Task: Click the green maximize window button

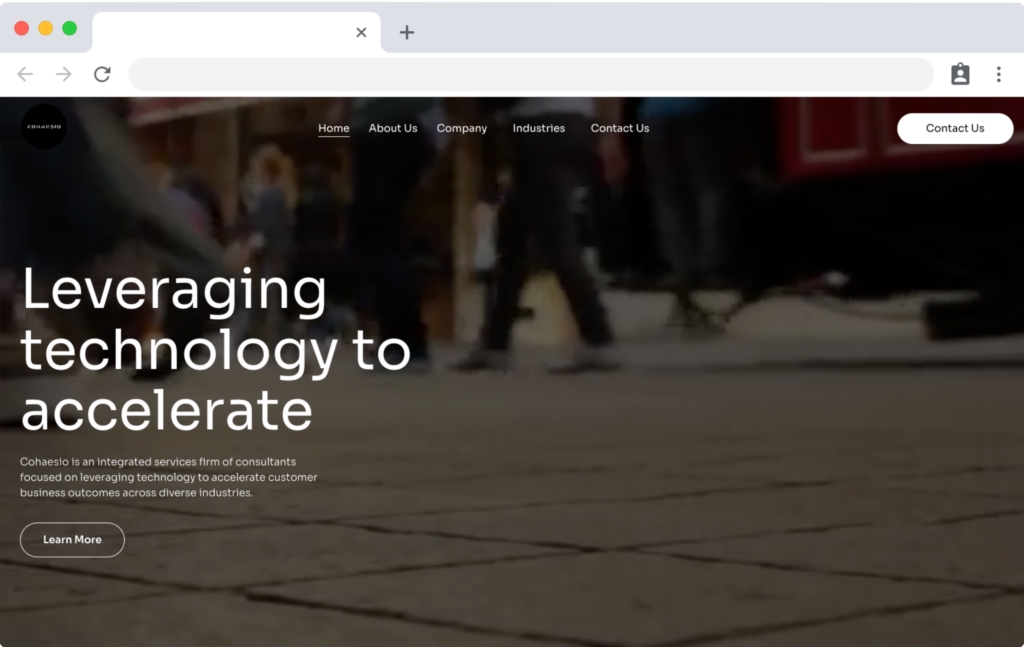Action: [70, 28]
